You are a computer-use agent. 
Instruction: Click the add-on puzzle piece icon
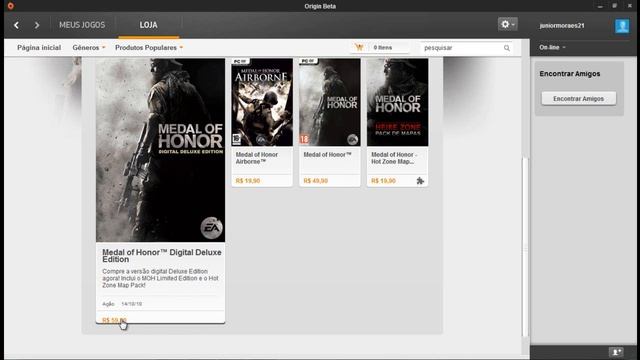tap(420, 181)
